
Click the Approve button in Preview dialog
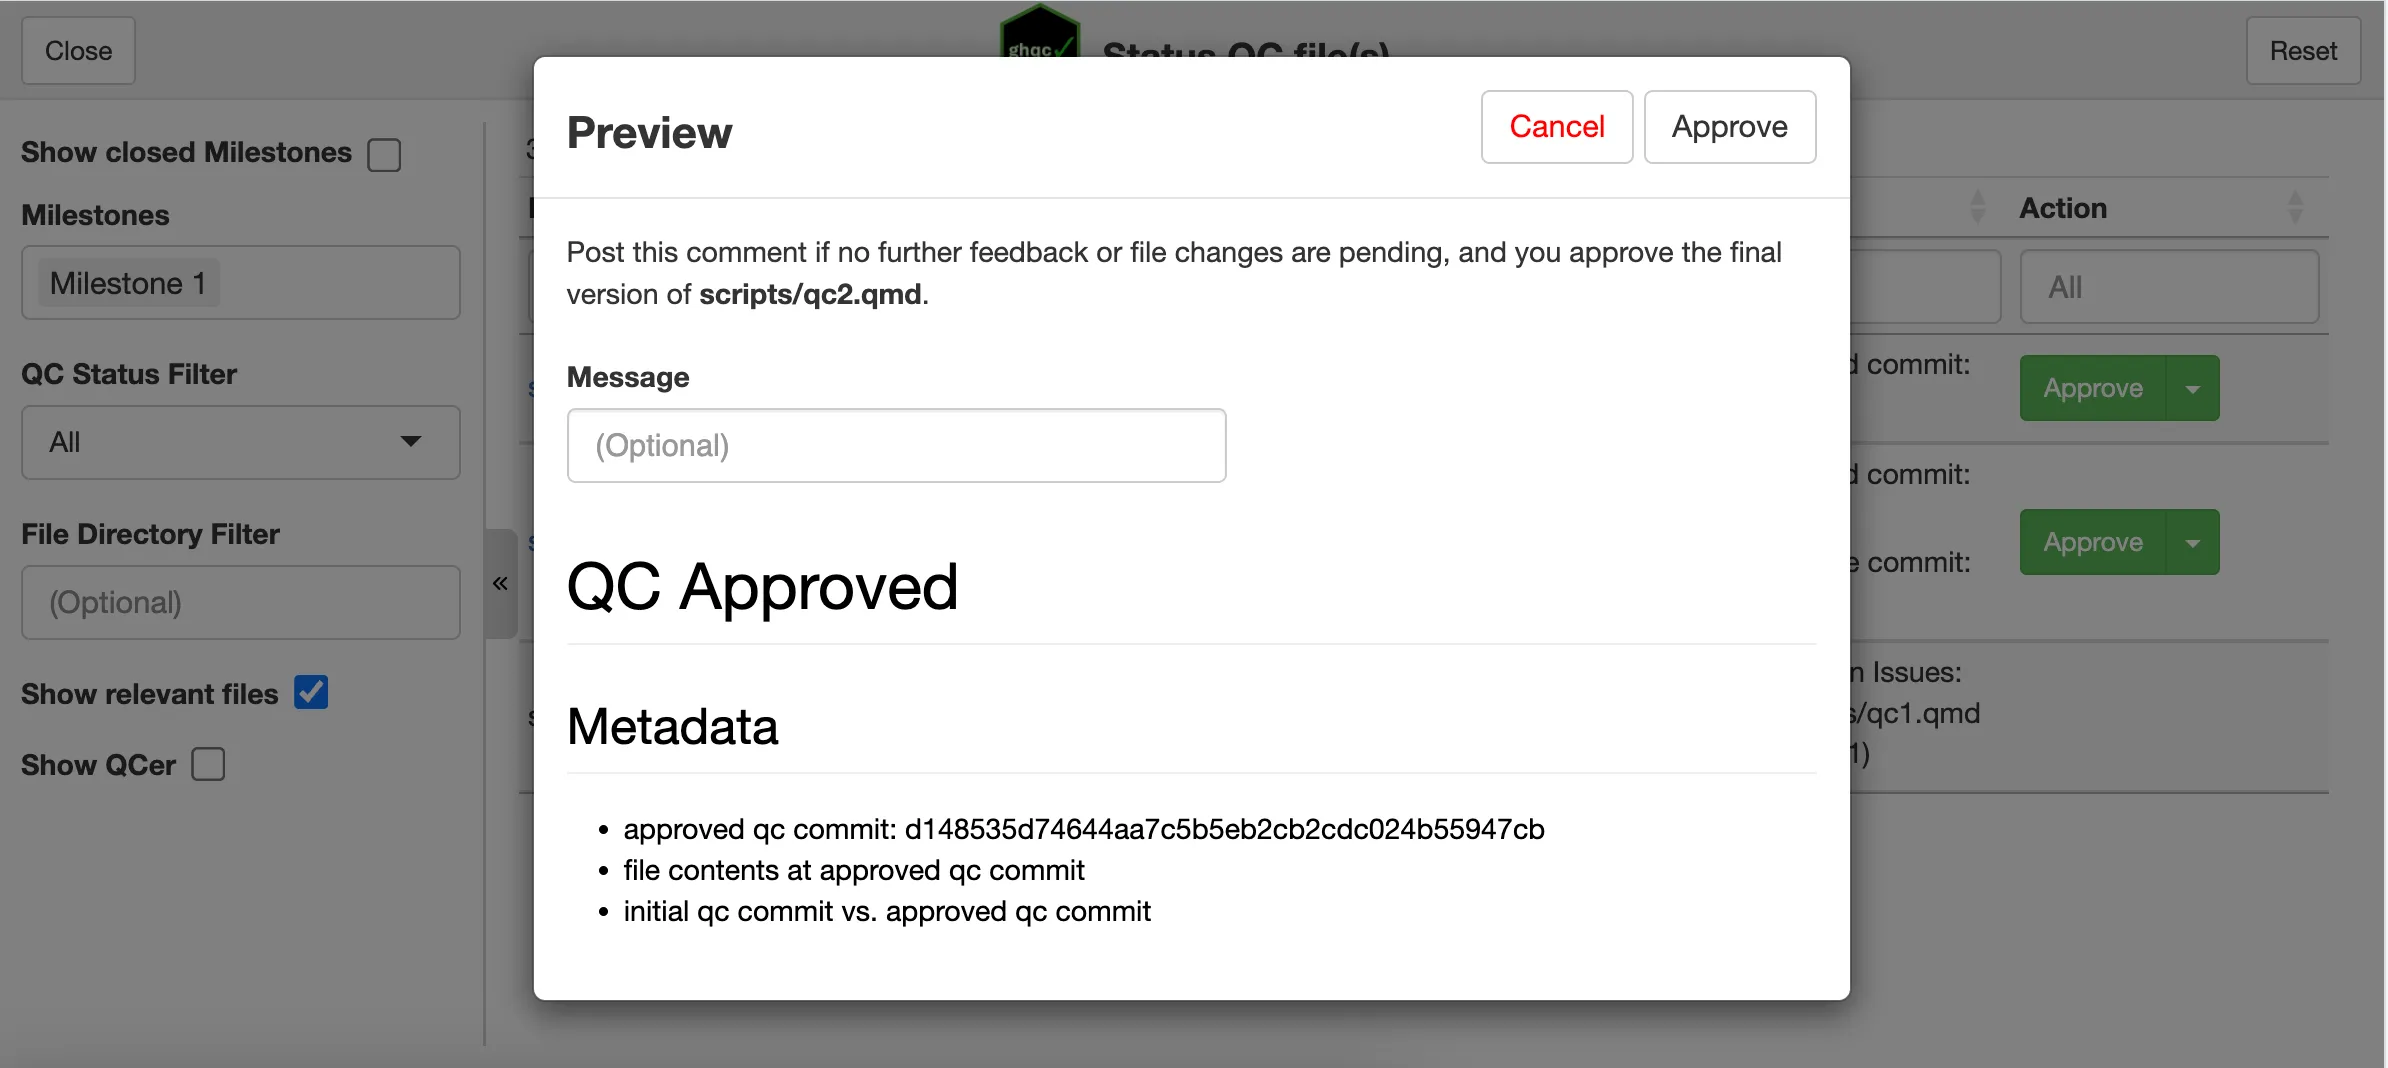point(1729,127)
